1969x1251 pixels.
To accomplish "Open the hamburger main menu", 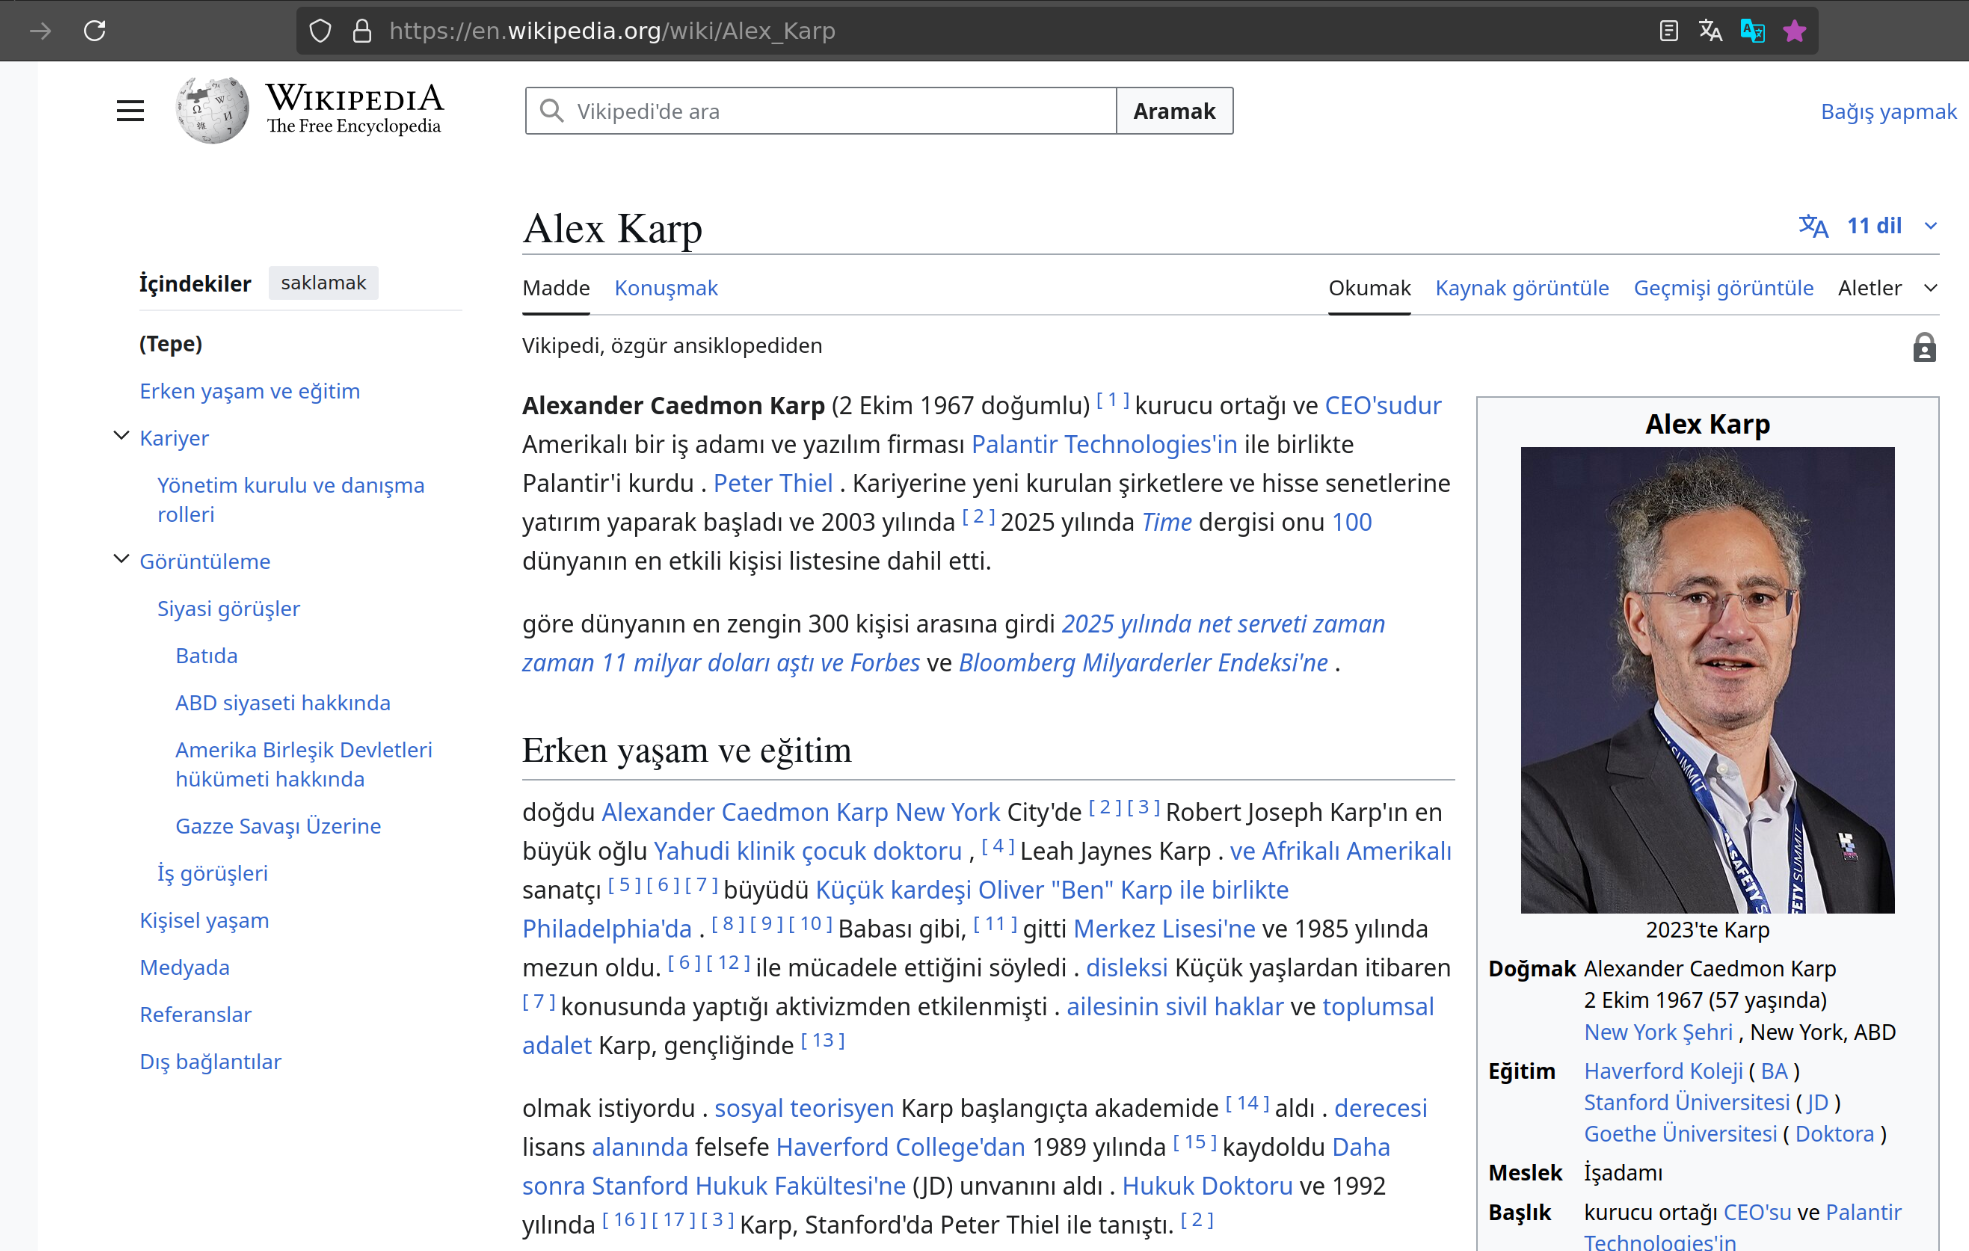I will pos(130,111).
